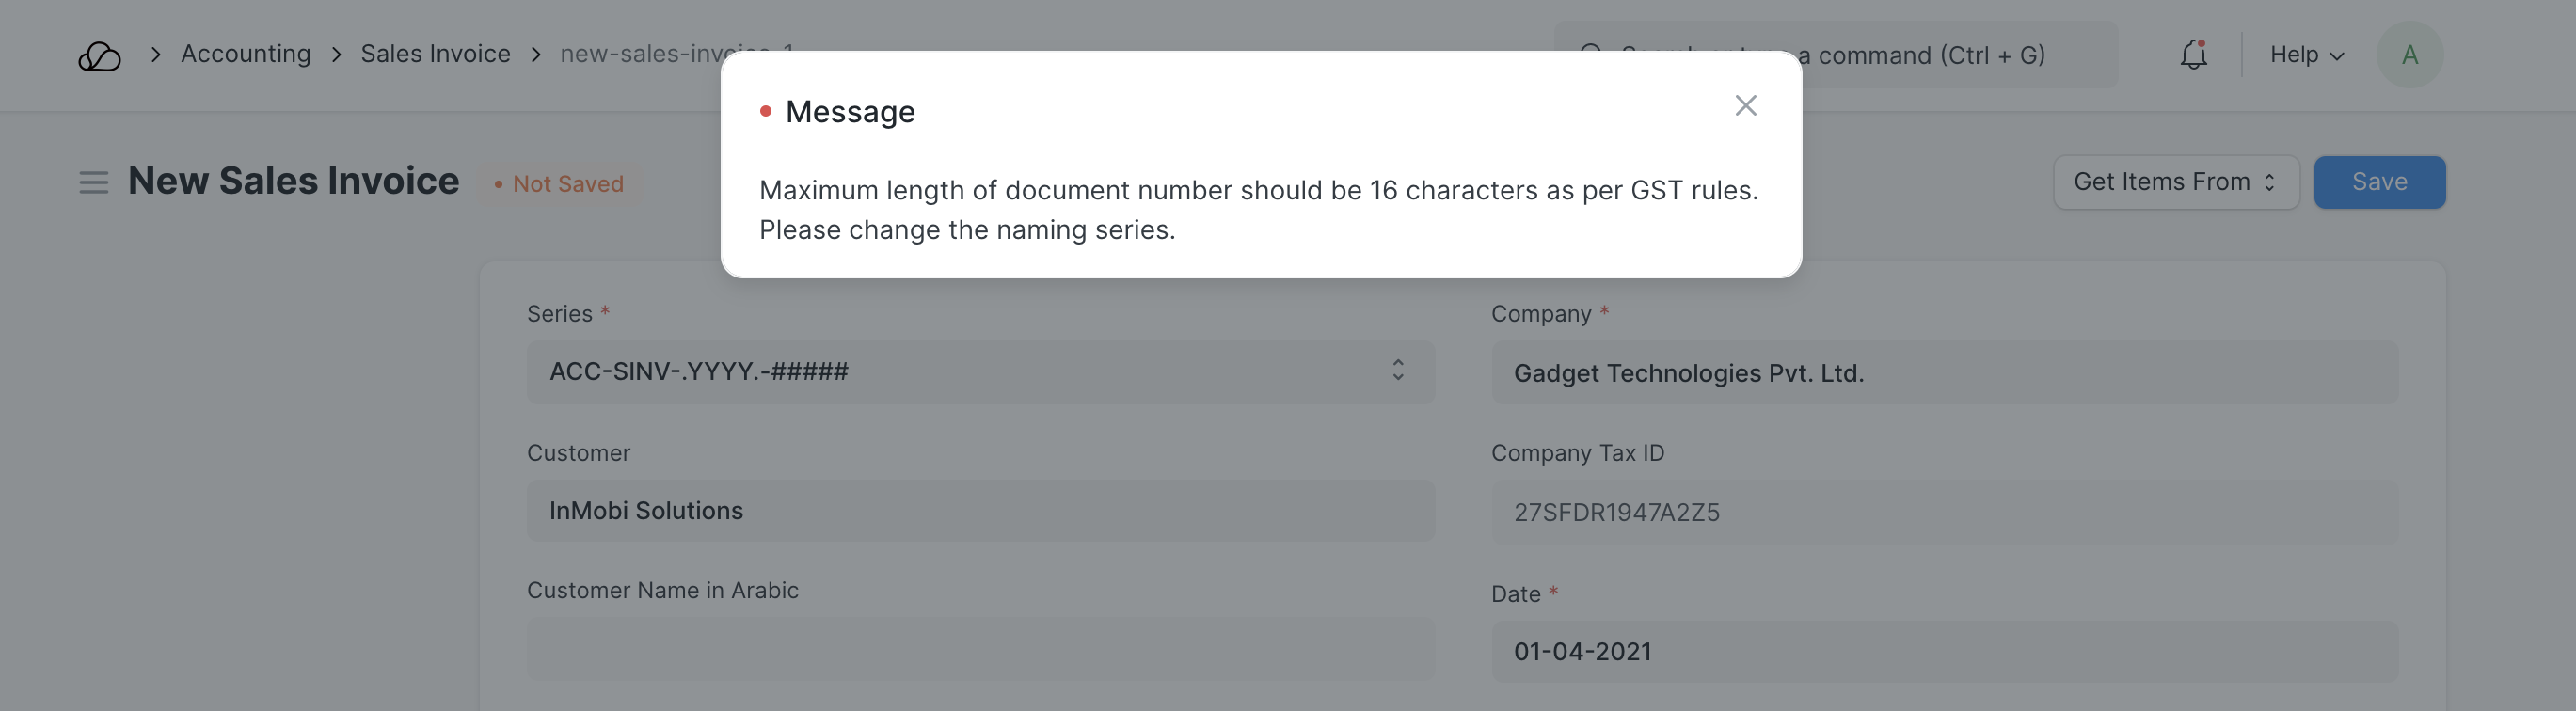The height and width of the screenshot is (711, 2576).
Task: Expand the Get Items From dropdown
Action: [2175, 182]
